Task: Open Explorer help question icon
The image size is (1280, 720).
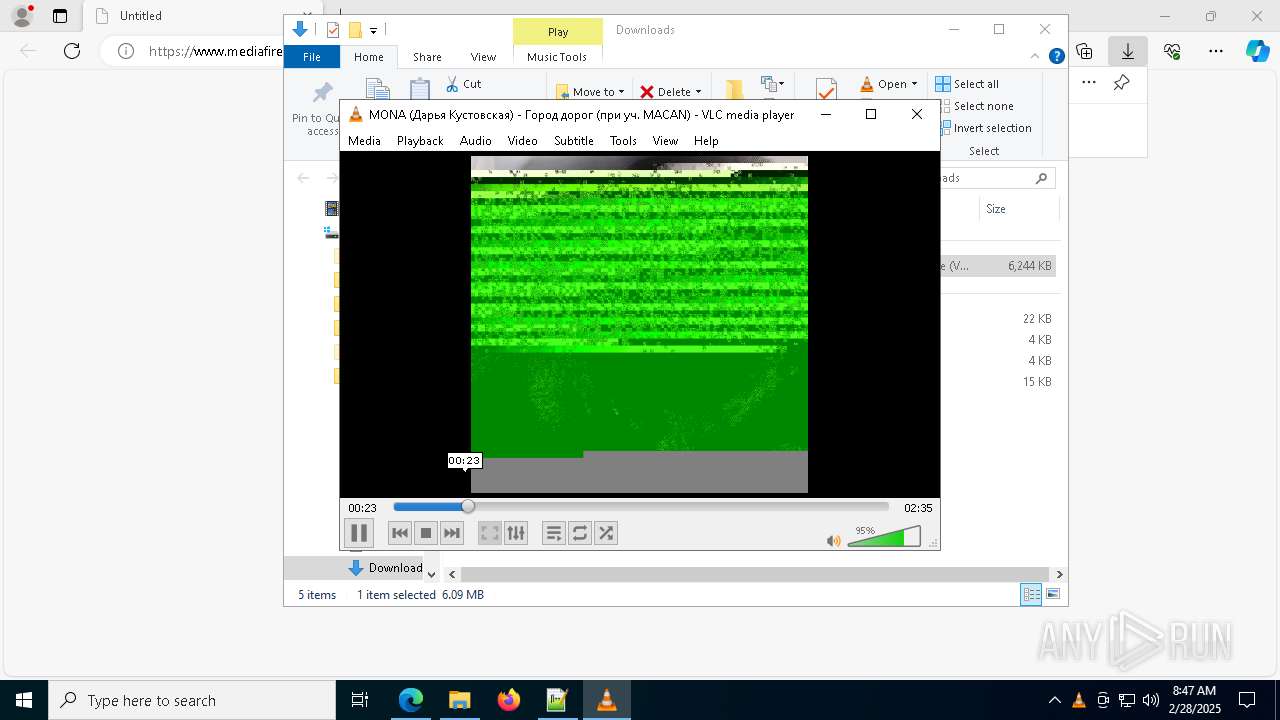Action: [x=1056, y=56]
